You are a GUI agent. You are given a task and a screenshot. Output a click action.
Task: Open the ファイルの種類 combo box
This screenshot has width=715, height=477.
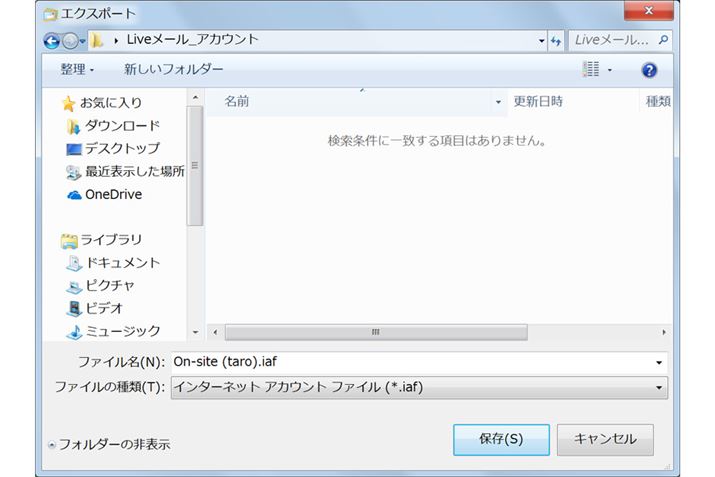click(419, 388)
